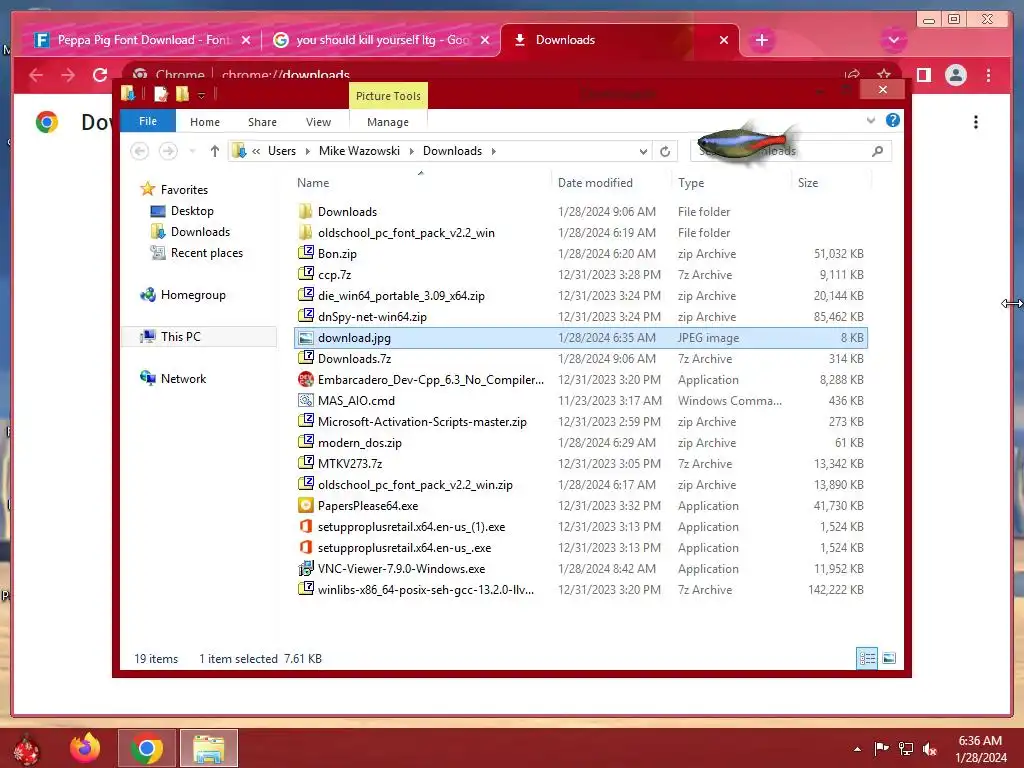Viewport: 1024px width, 768px height.
Task: Open Downloads page more actions menu
Action: tap(976, 122)
